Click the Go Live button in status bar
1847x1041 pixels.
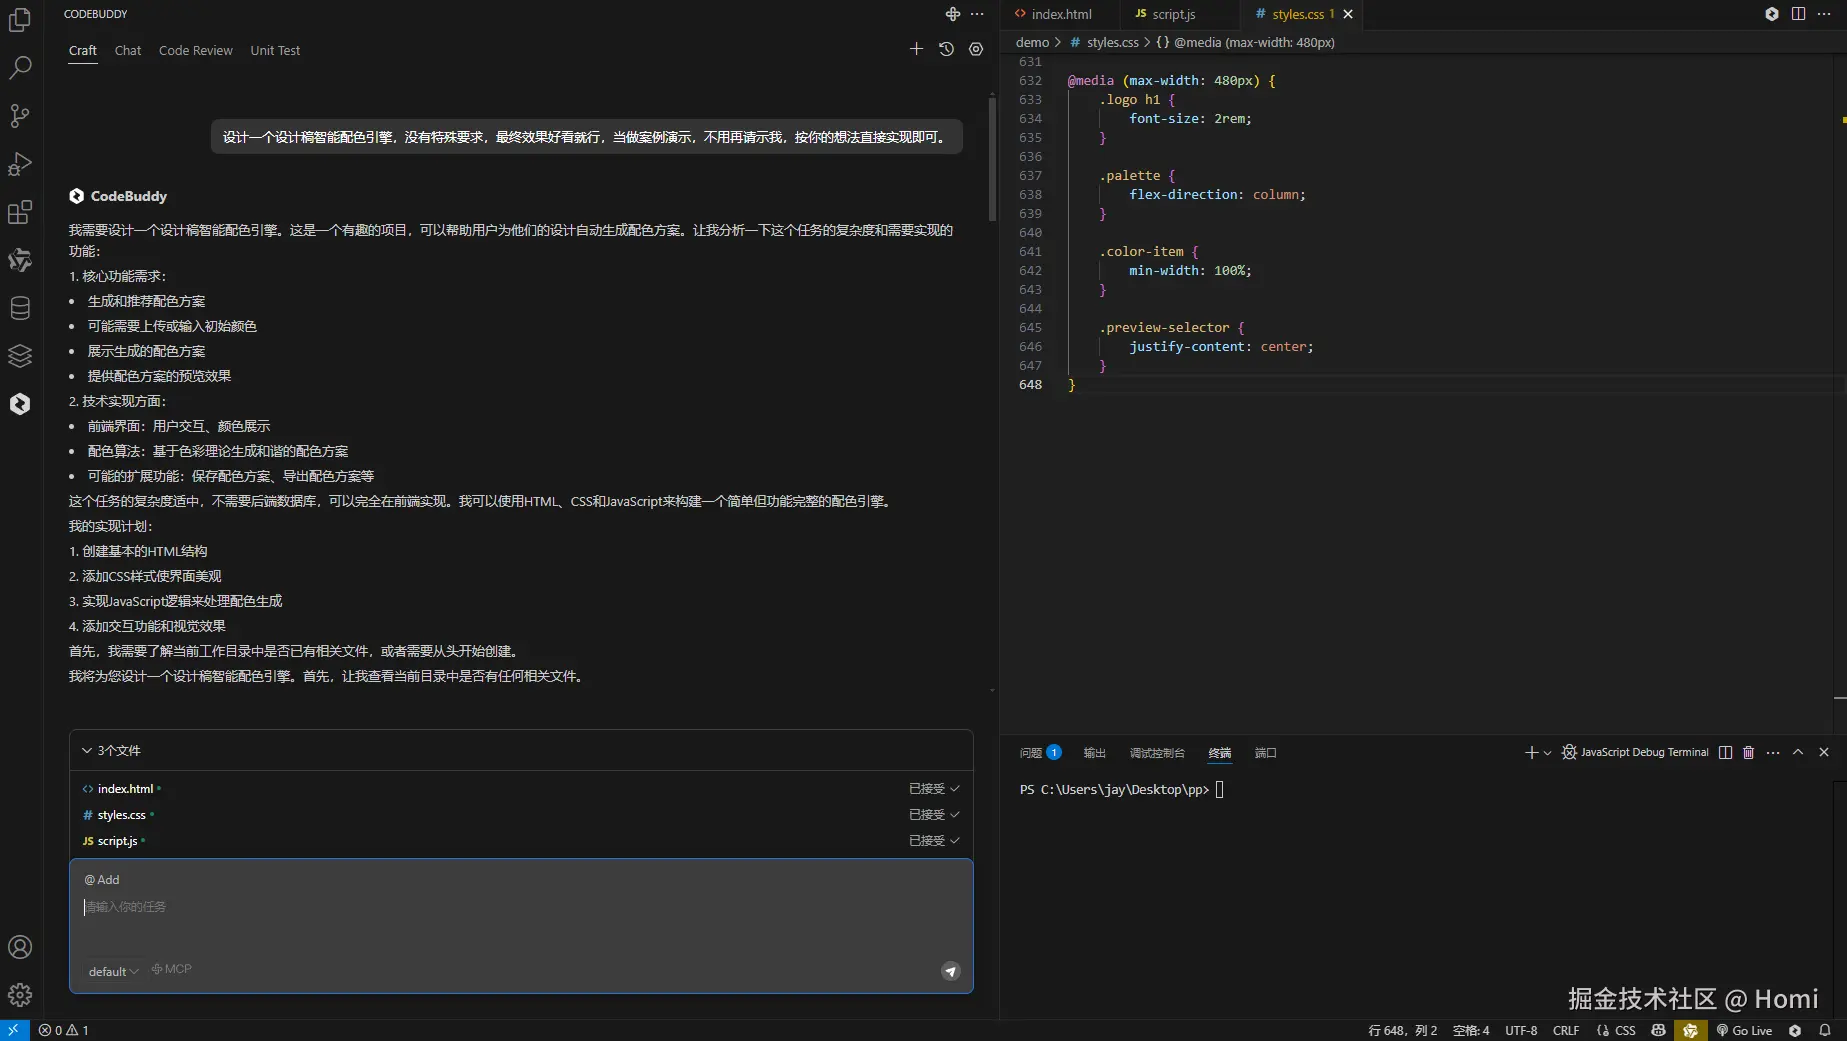[x=1744, y=1030]
